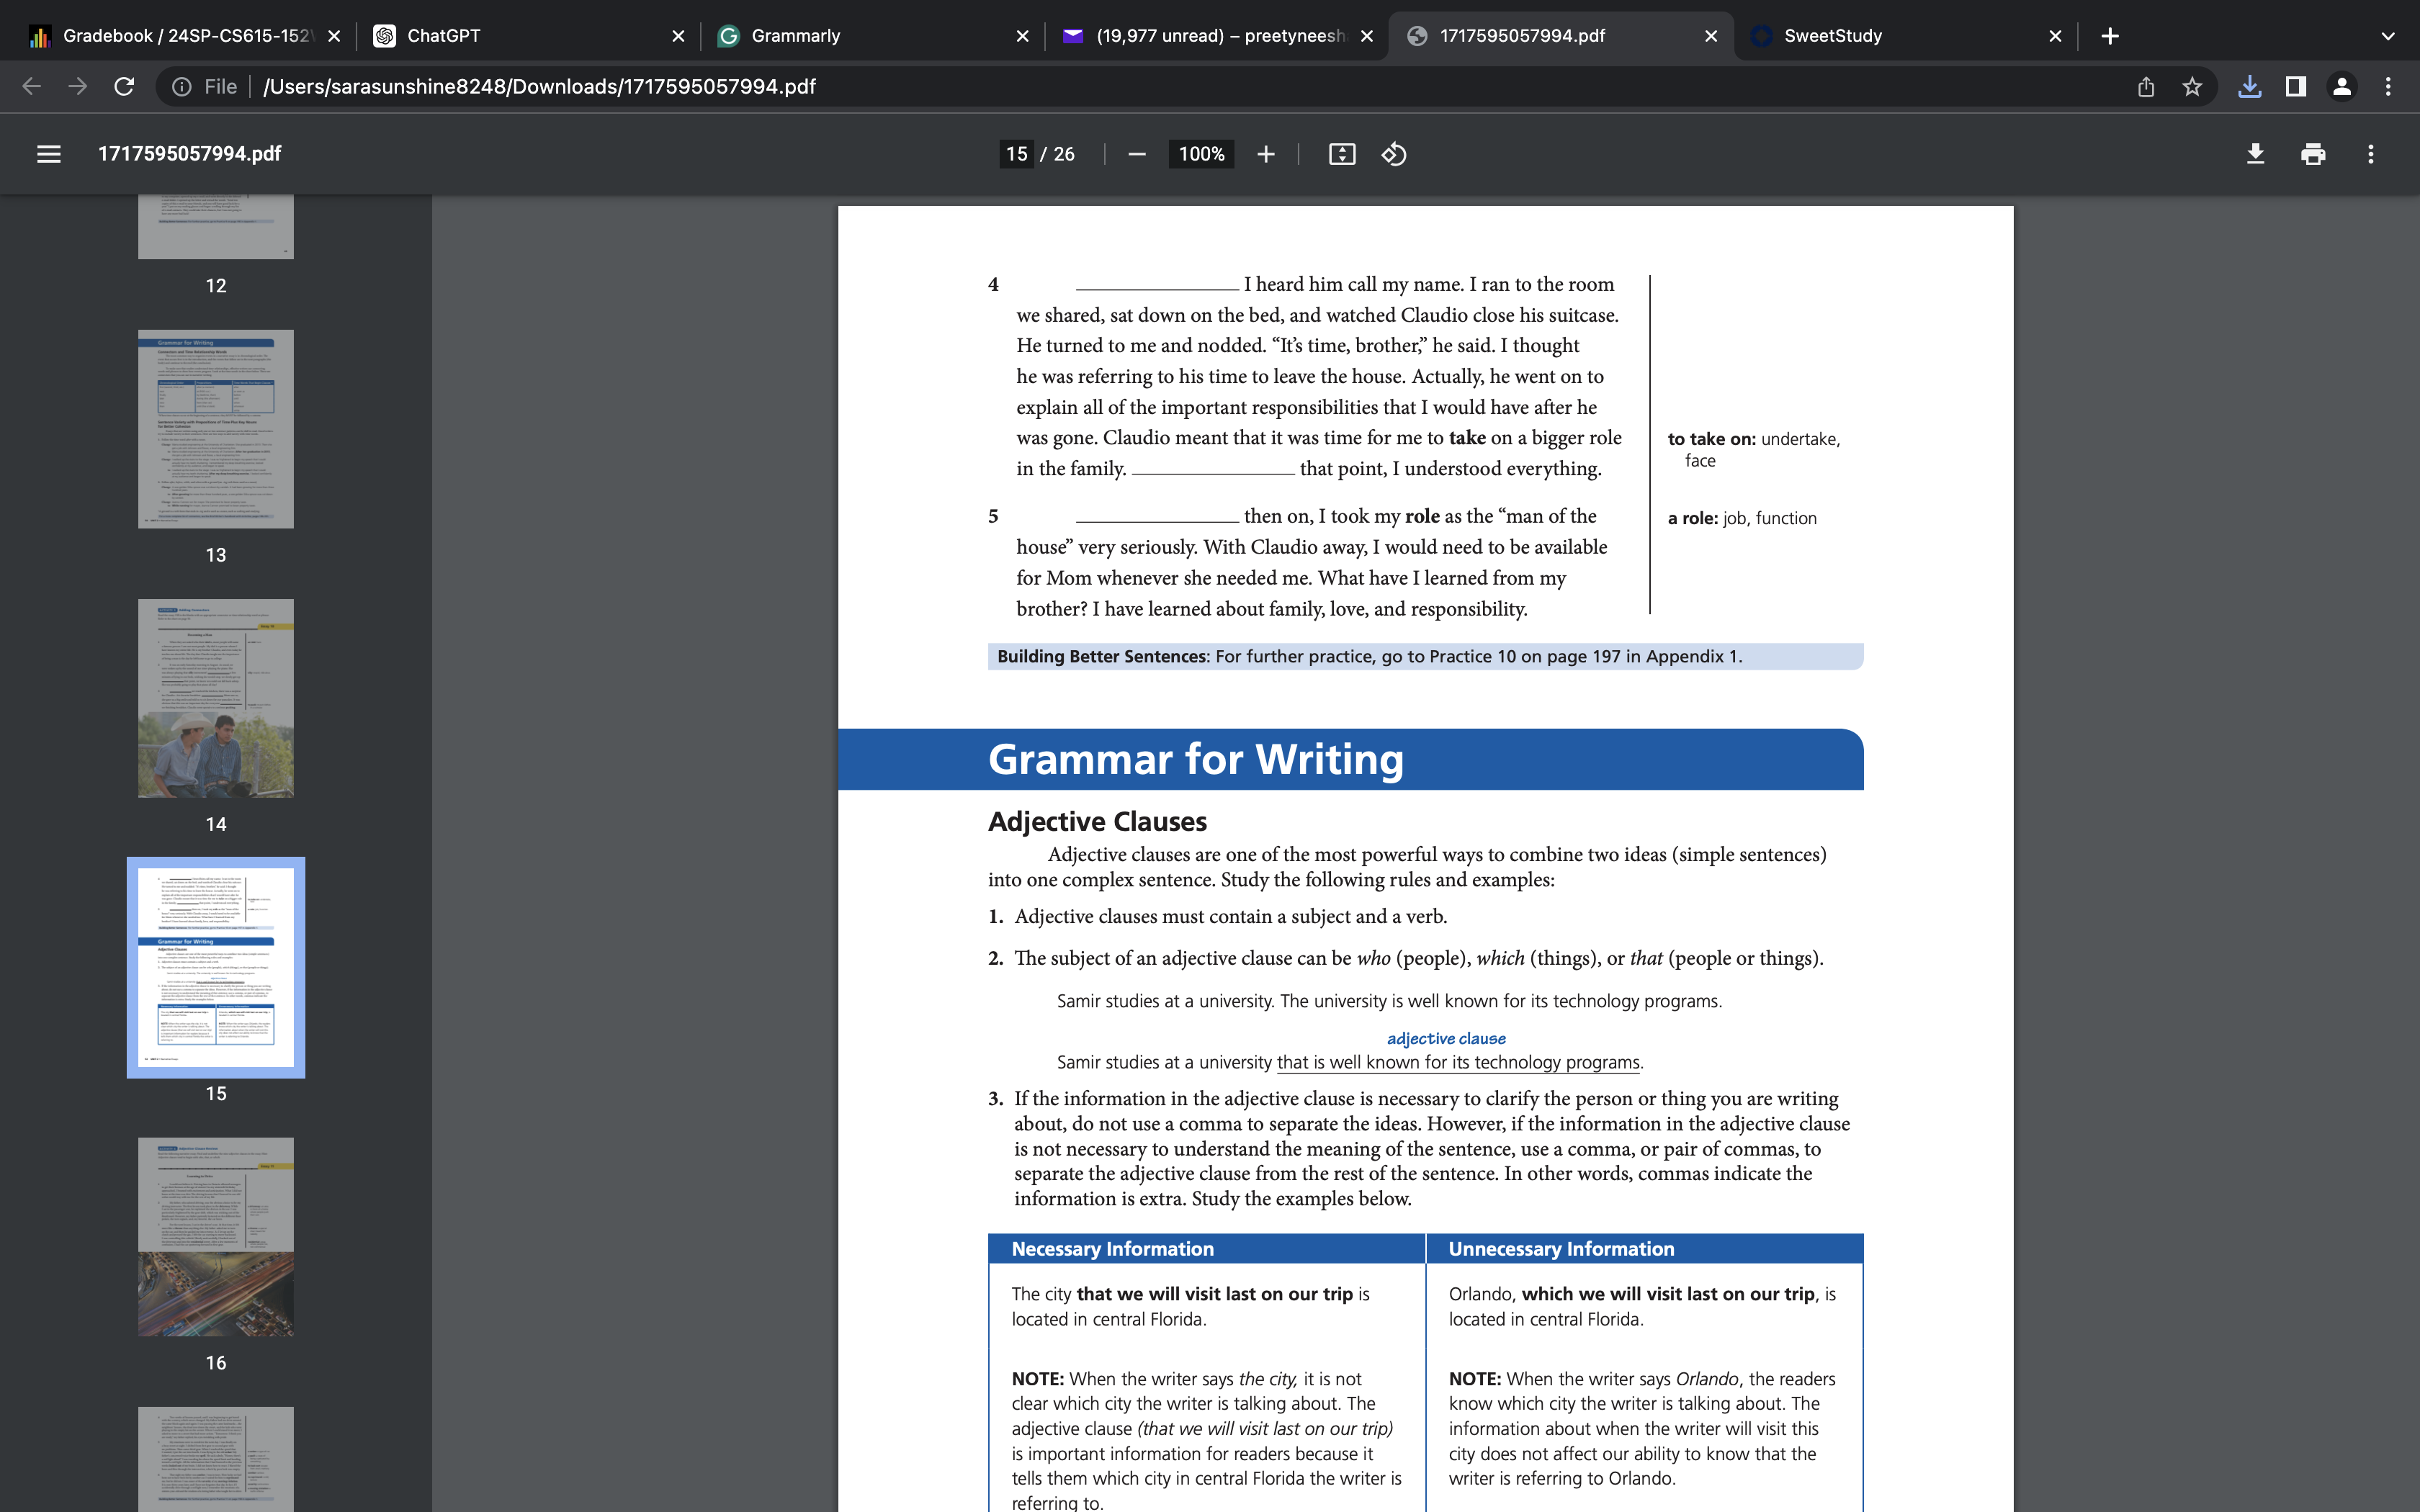Click the 'a role' glossary entry
2420x1512 pixels.
tap(1742, 518)
